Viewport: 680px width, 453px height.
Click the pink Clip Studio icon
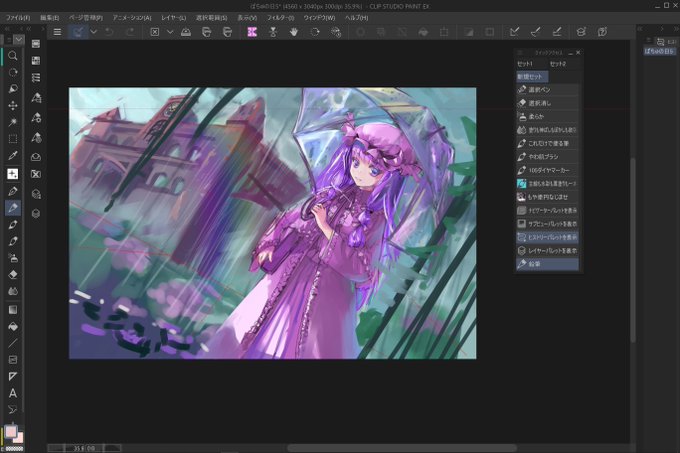click(252, 32)
